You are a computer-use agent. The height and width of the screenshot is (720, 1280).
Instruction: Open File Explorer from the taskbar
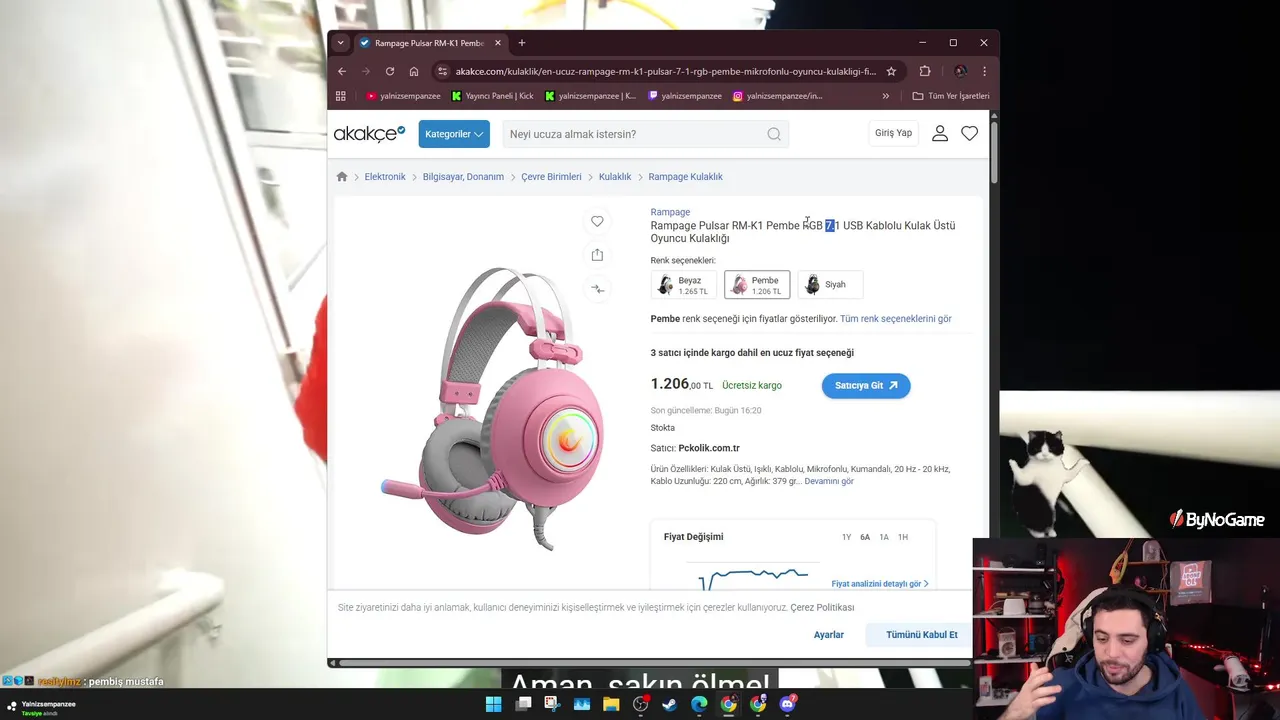pyautogui.click(x=611, y=704)
